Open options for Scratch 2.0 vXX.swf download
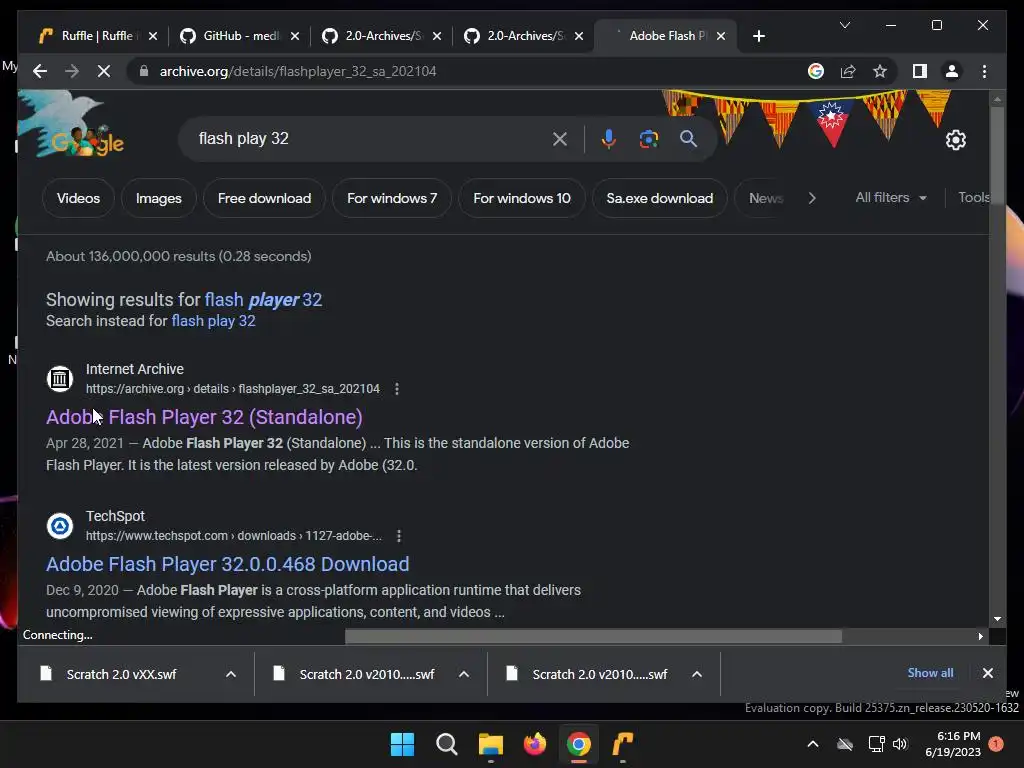This screenshot has height=768, width=1024. pos(231,674)
